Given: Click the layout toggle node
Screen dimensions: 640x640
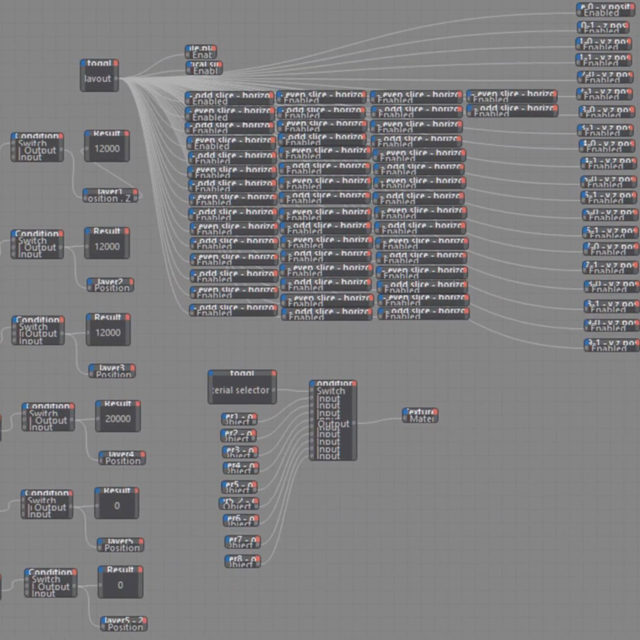Looking at the screenshot, I should 100,77.
